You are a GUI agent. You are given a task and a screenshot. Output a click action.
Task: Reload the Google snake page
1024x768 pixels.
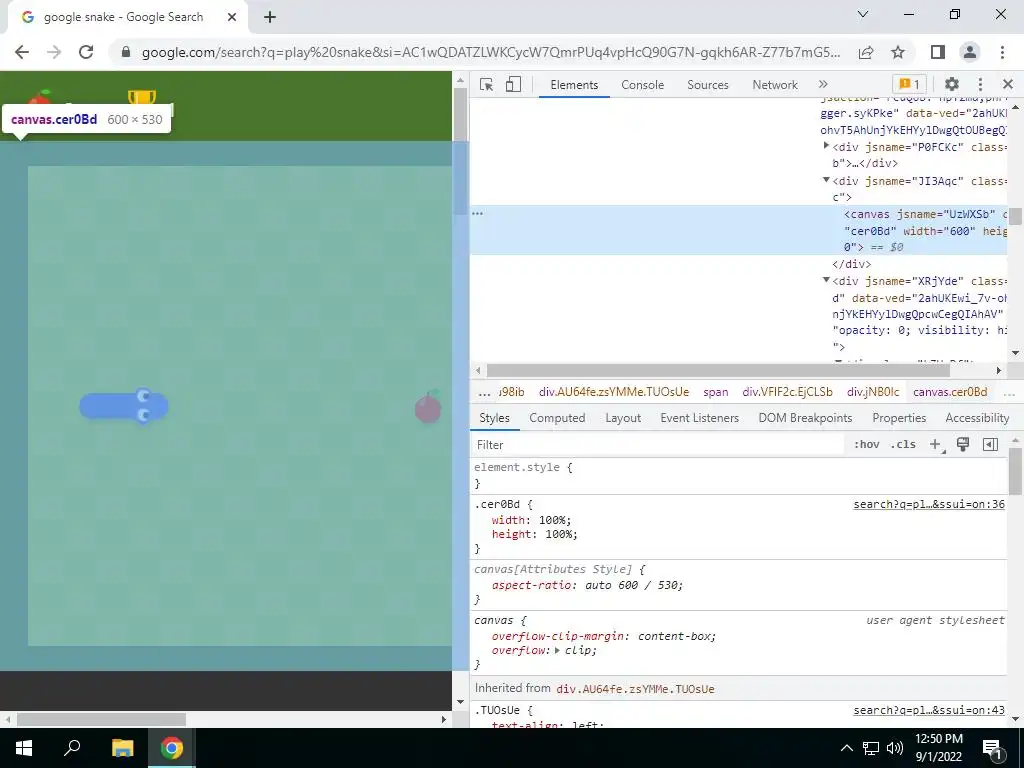pos(86,52)
